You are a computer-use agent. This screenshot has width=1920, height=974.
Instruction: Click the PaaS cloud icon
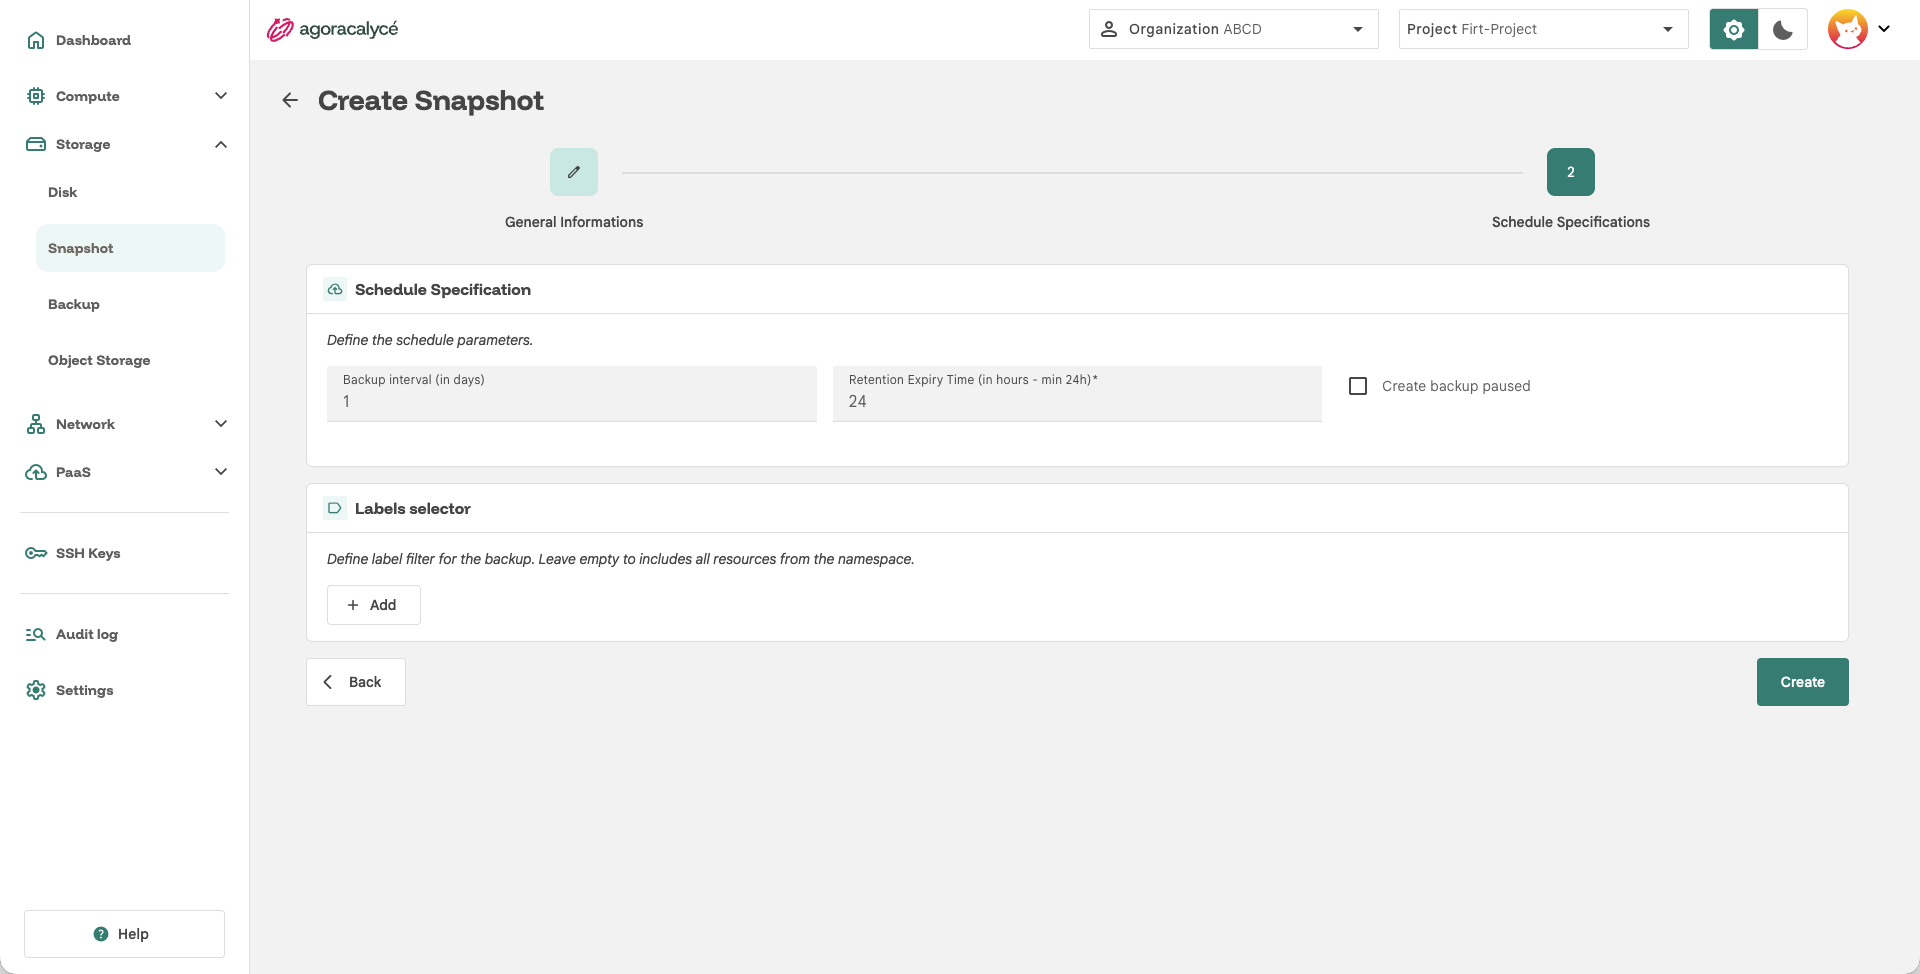[x=36, y=472]
